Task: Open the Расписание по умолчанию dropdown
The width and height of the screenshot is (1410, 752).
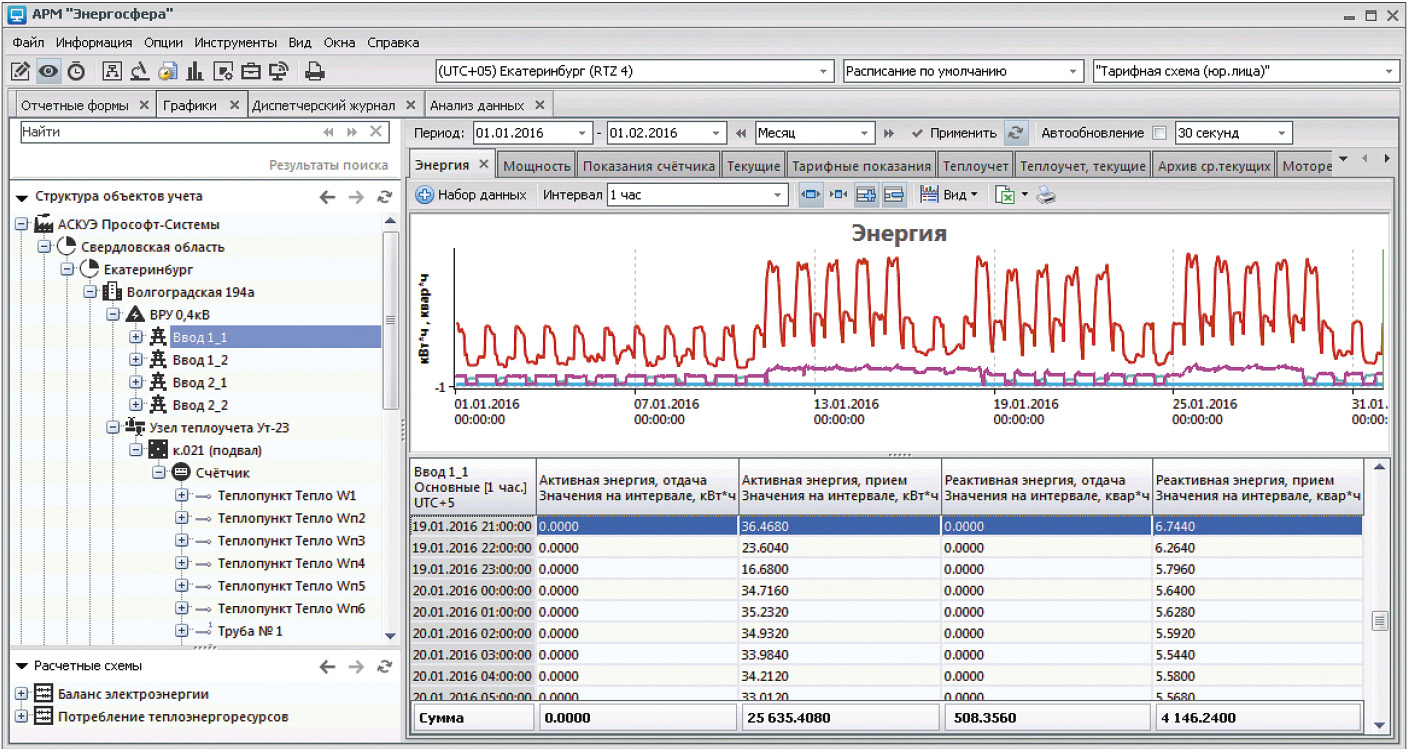Action: 1074,72
